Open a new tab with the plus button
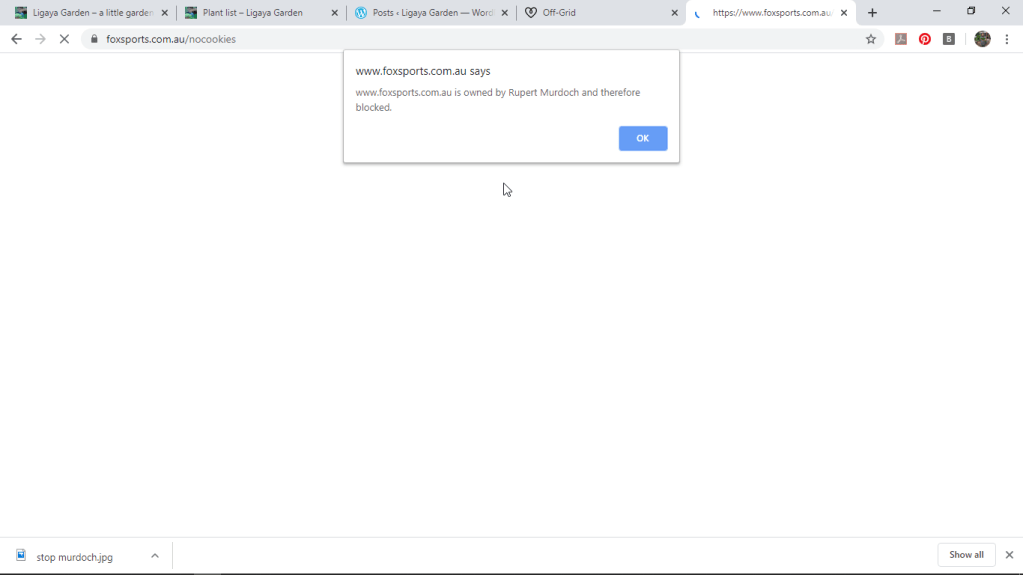The image size is (1023, 575). pos(872,13)
